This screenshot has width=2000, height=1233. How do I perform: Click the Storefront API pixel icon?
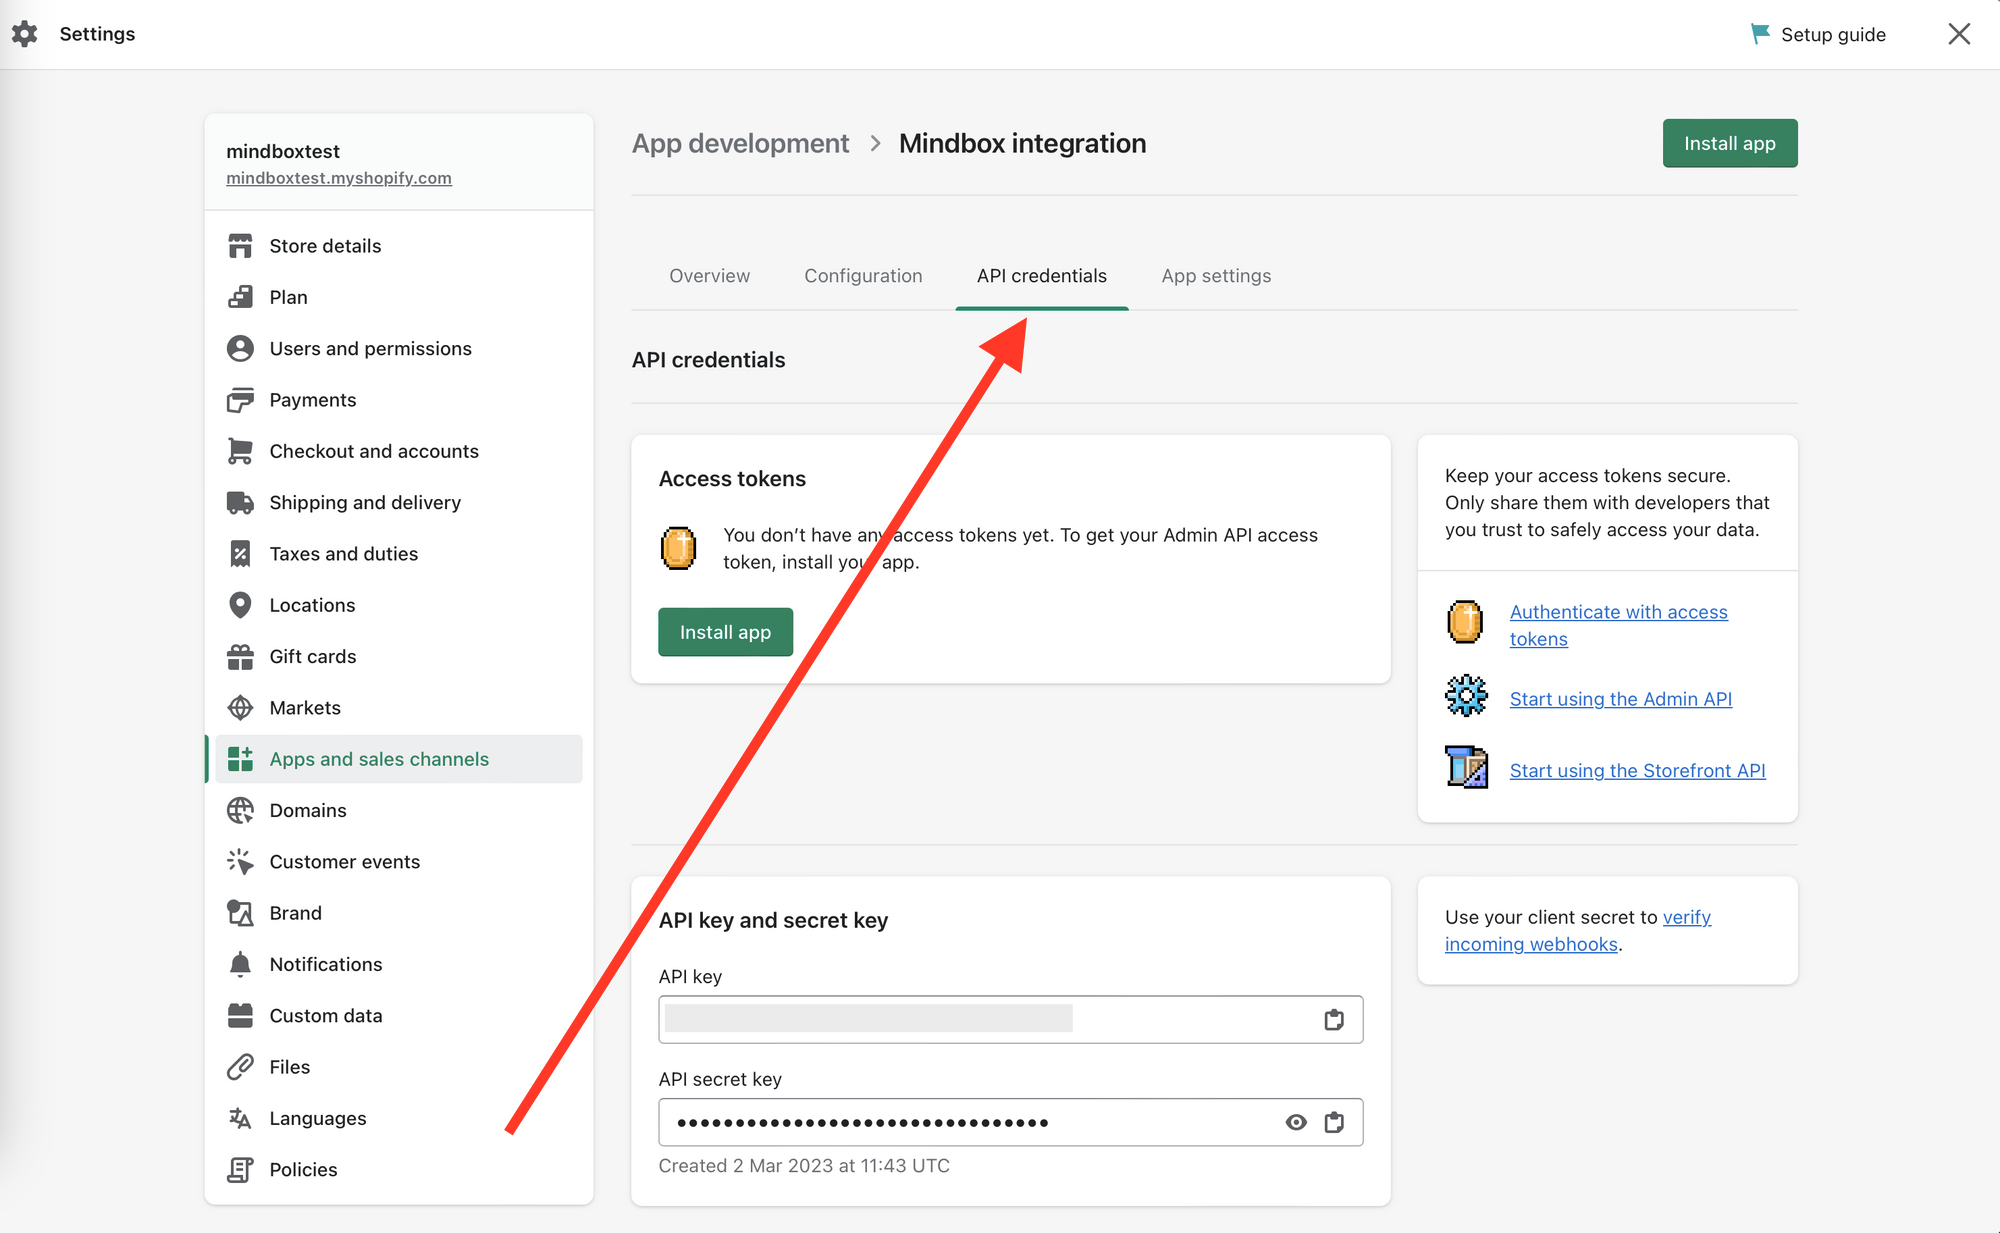point(1466,767)
